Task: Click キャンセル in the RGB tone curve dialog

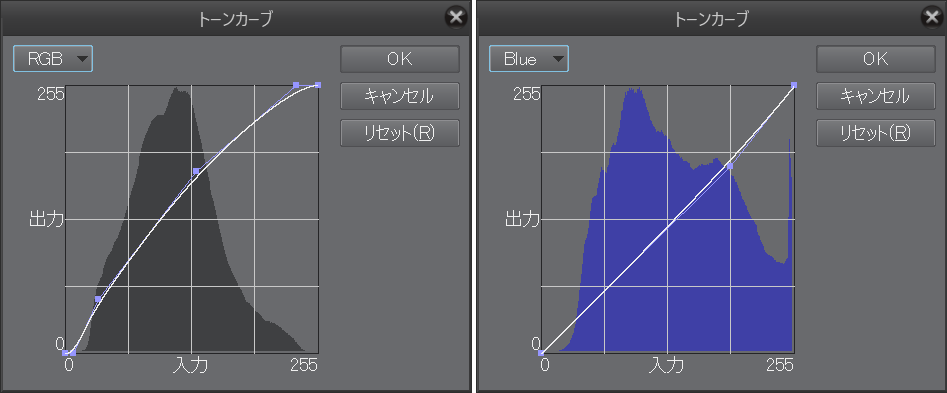Action: pos(400,96)
